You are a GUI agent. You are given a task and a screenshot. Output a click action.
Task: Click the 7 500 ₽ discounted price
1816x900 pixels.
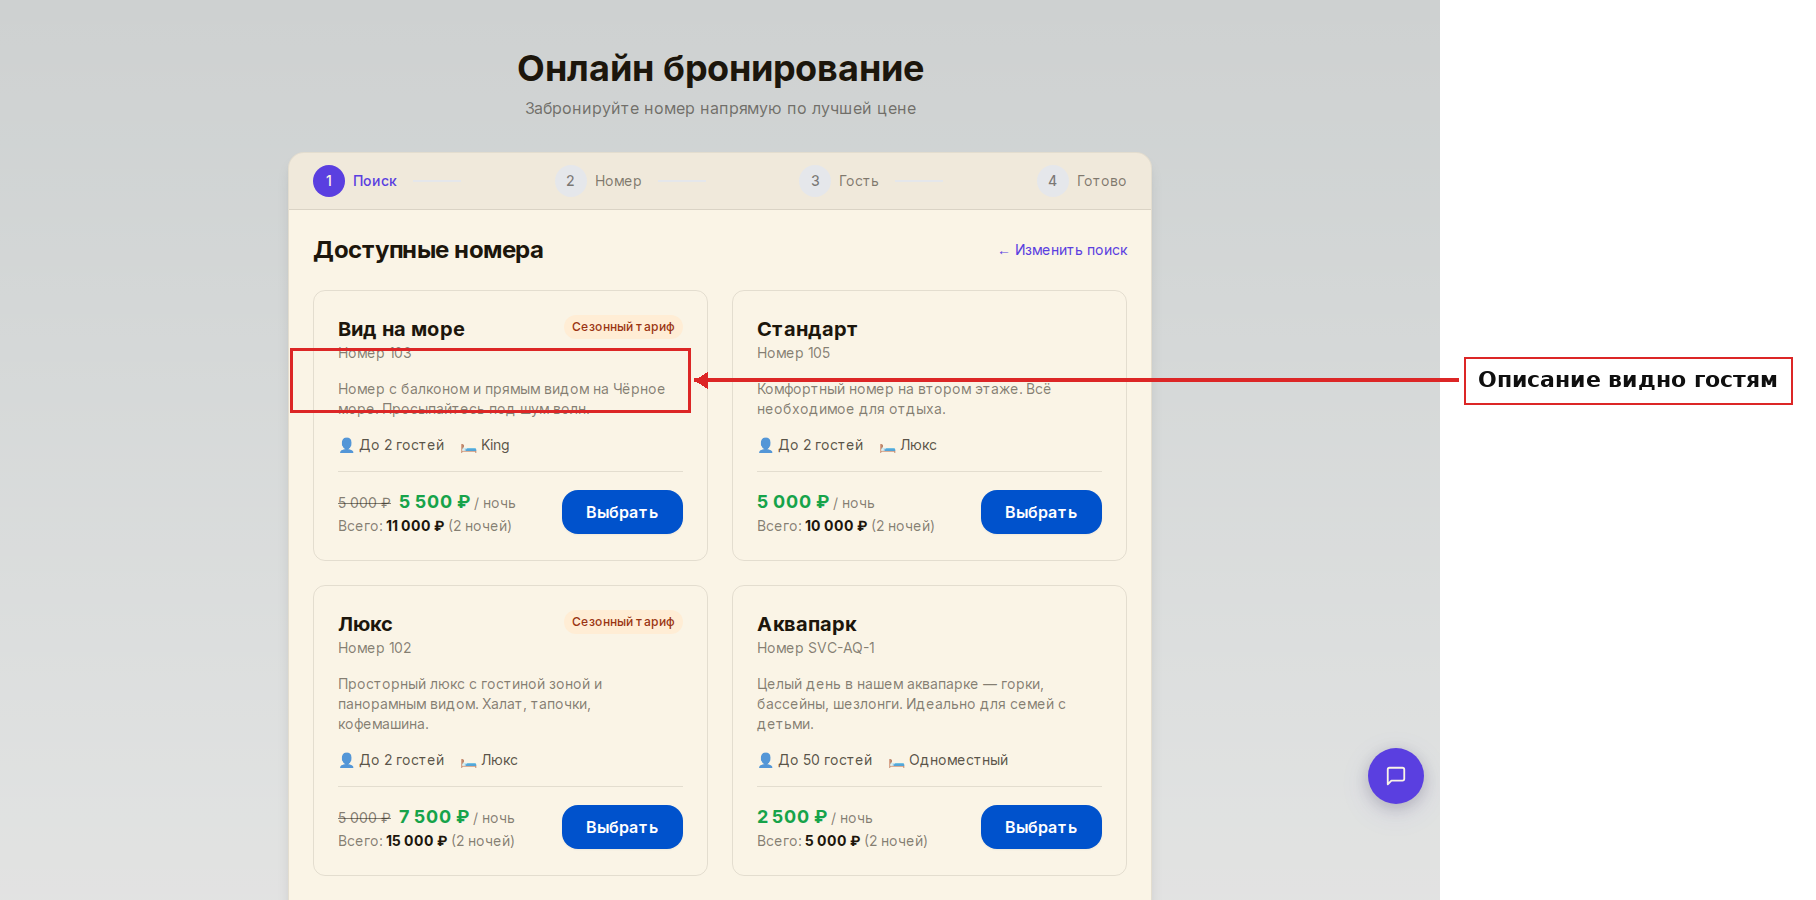(434, 817)
